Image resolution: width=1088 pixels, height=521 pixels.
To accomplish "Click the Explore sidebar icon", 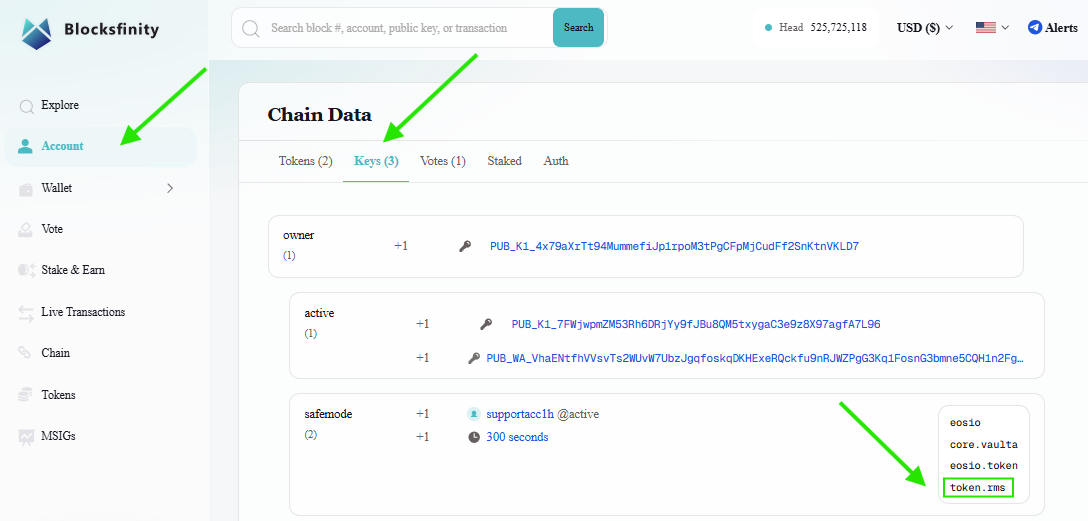I will click(26, 106).
